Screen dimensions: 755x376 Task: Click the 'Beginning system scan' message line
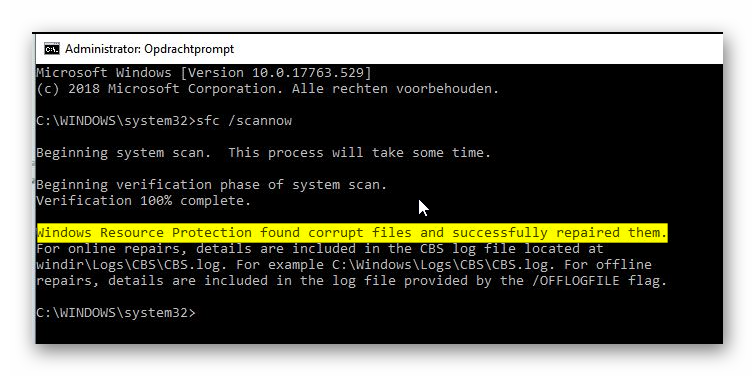point(264,153)
